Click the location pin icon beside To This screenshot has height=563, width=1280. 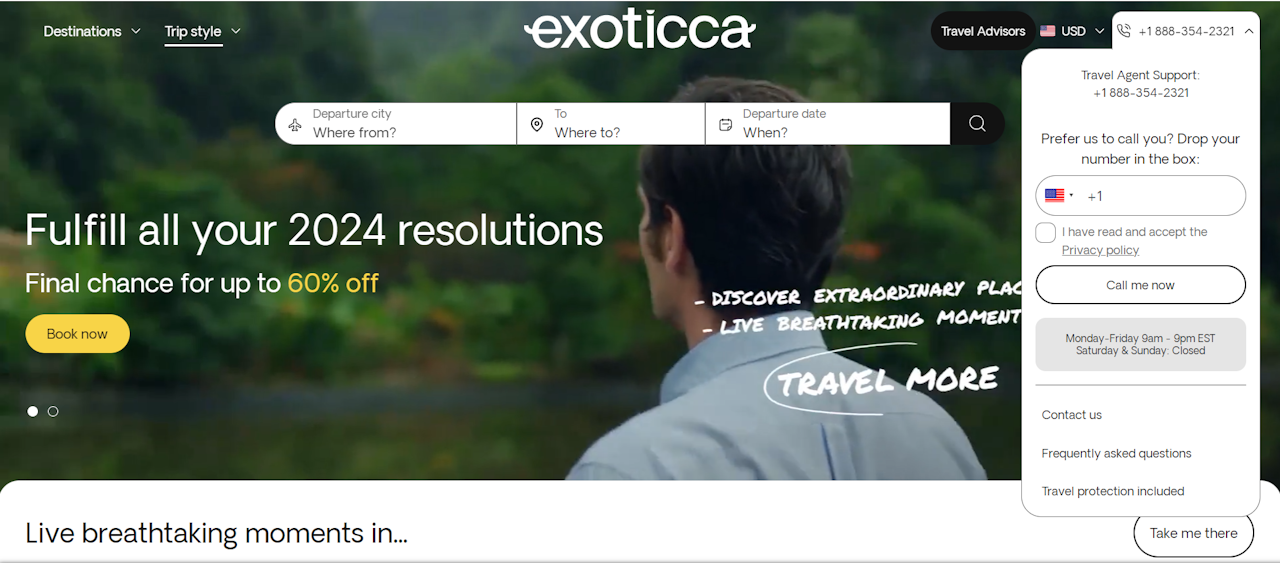pyautogui.click(x=536, y=125)
